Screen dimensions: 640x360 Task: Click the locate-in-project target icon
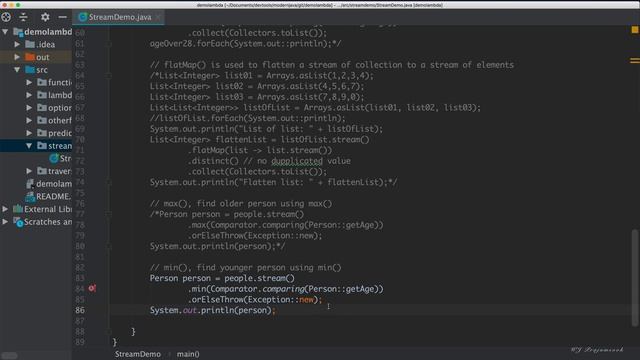point(6,17)
